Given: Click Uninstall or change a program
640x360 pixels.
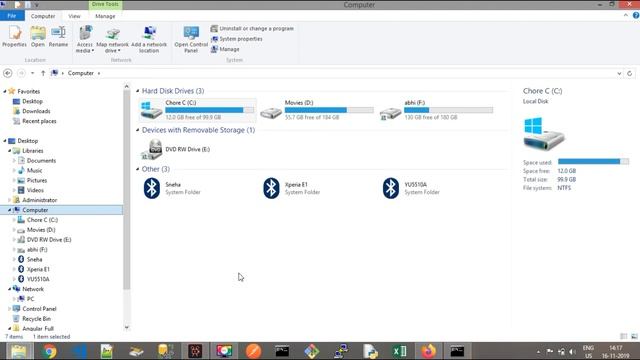Looking at the screenshot, I should [252, 29].
